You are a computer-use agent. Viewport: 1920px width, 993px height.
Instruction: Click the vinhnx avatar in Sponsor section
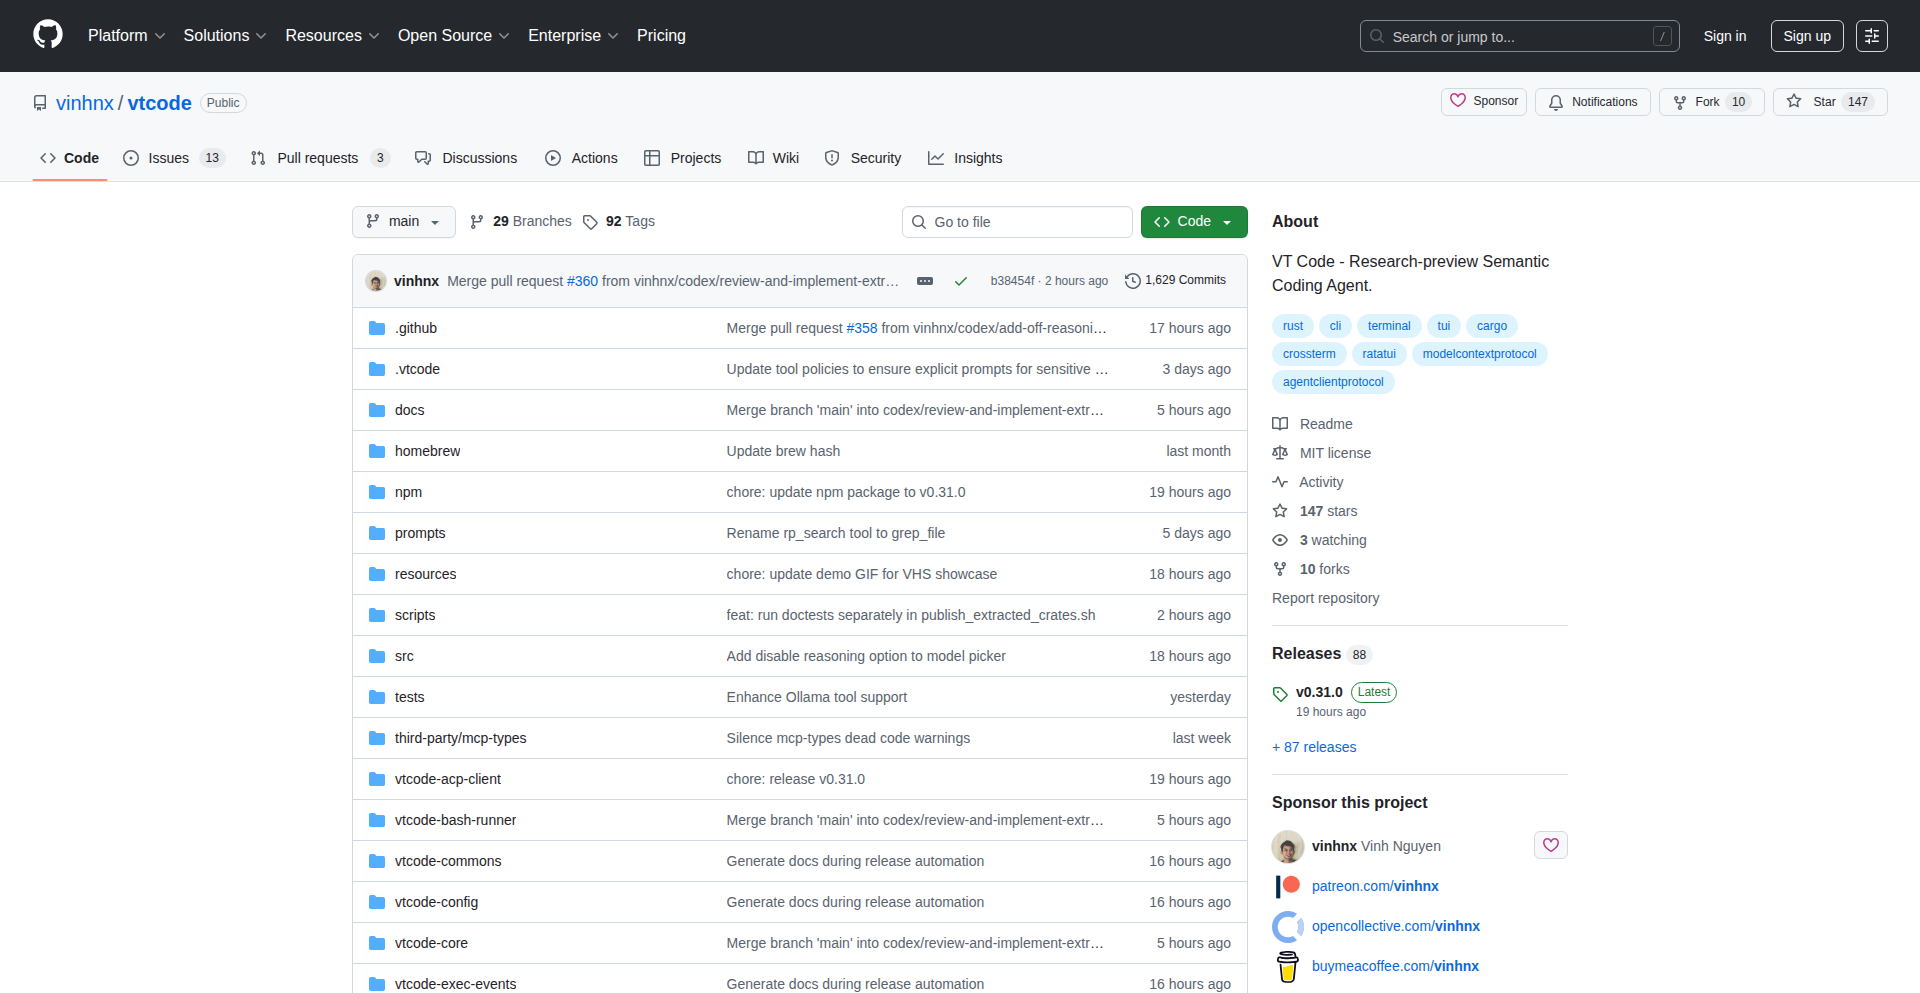tap(1288, 846)
